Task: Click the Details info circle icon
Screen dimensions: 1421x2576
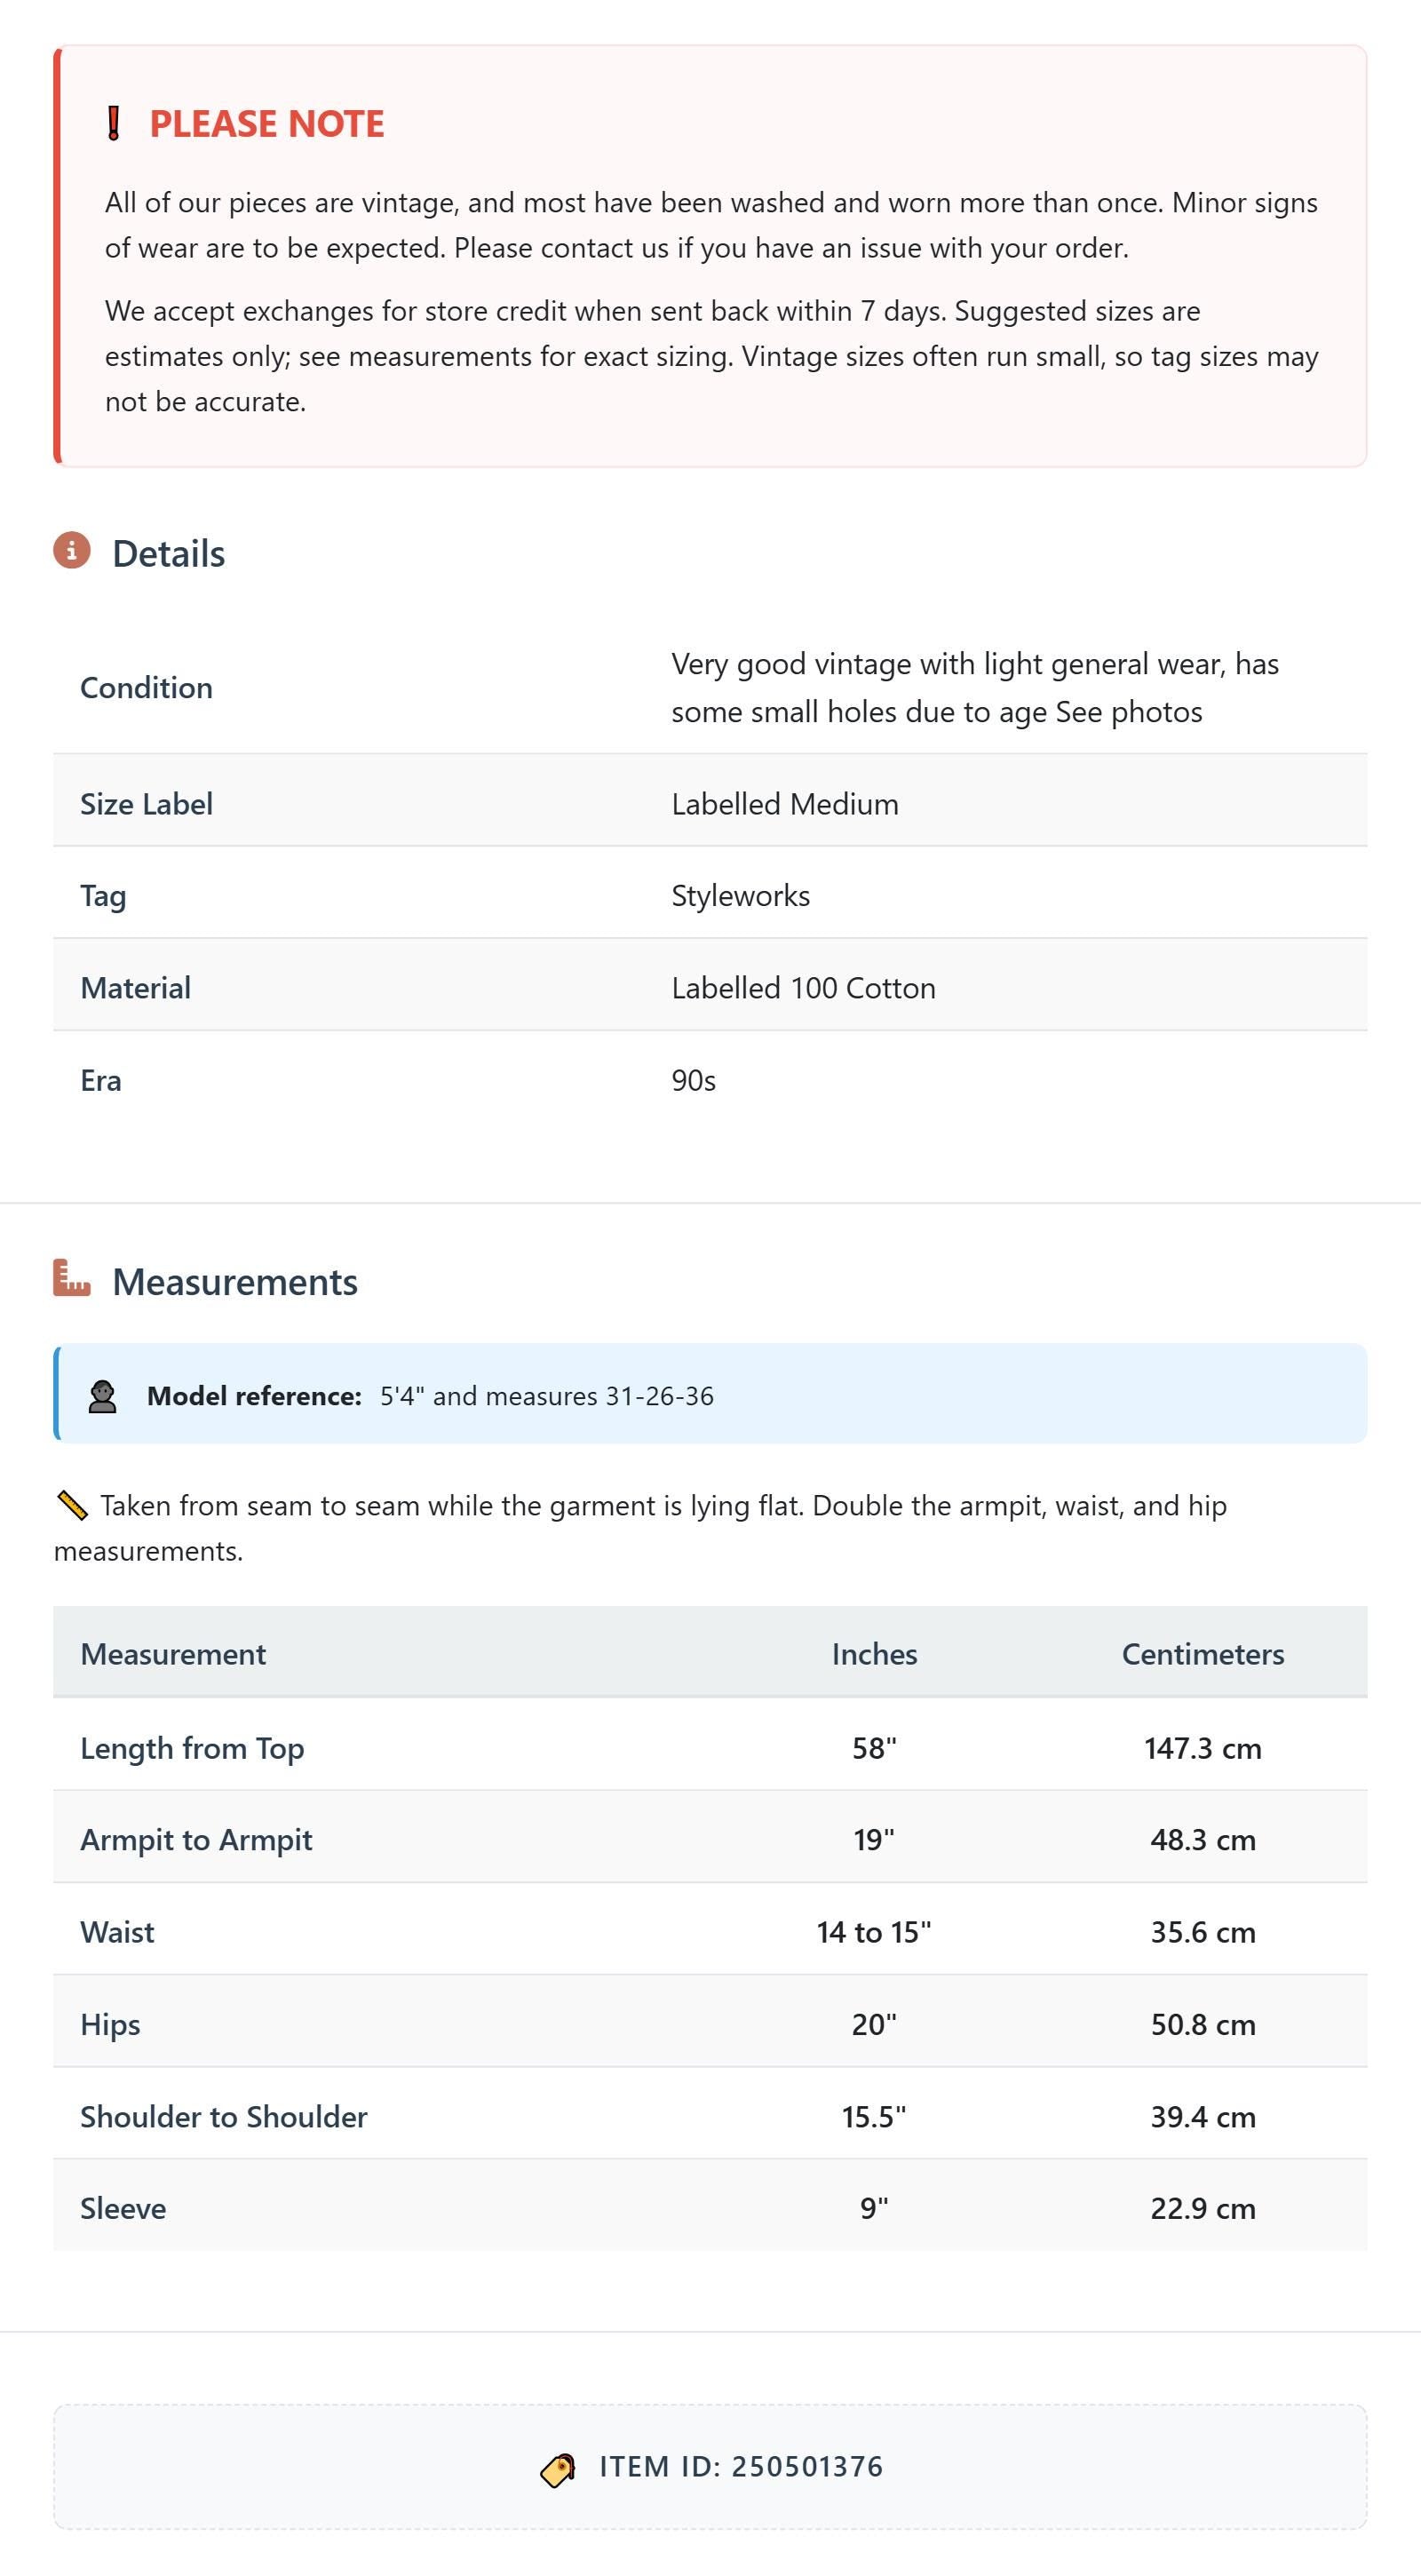Action: coord(72,550)
